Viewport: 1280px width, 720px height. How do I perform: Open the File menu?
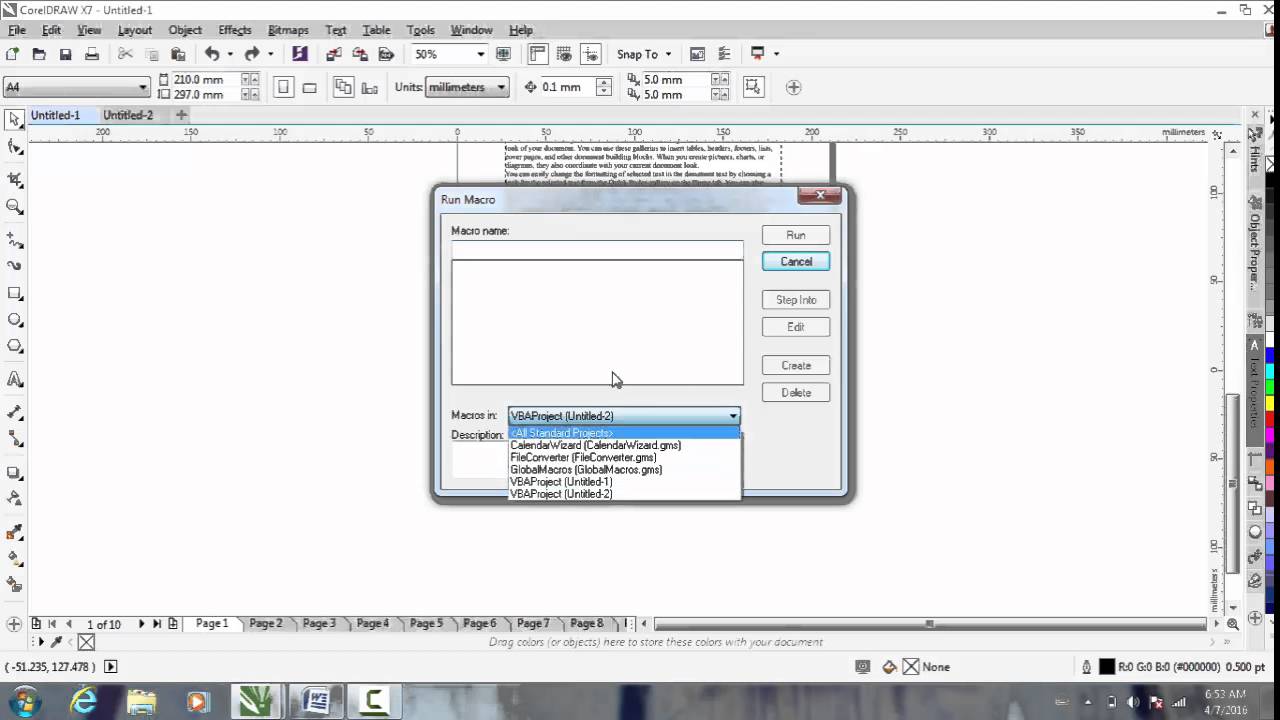[17, 30]
